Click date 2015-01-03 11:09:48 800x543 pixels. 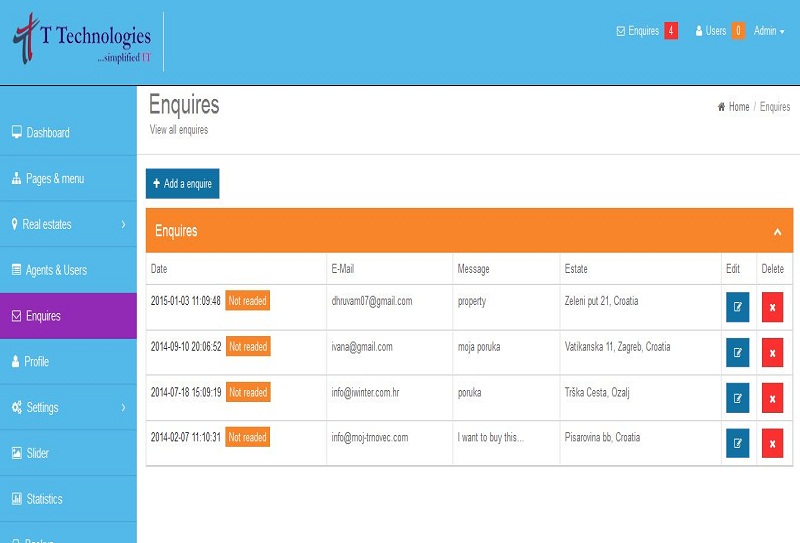click(x=186, y=301)
